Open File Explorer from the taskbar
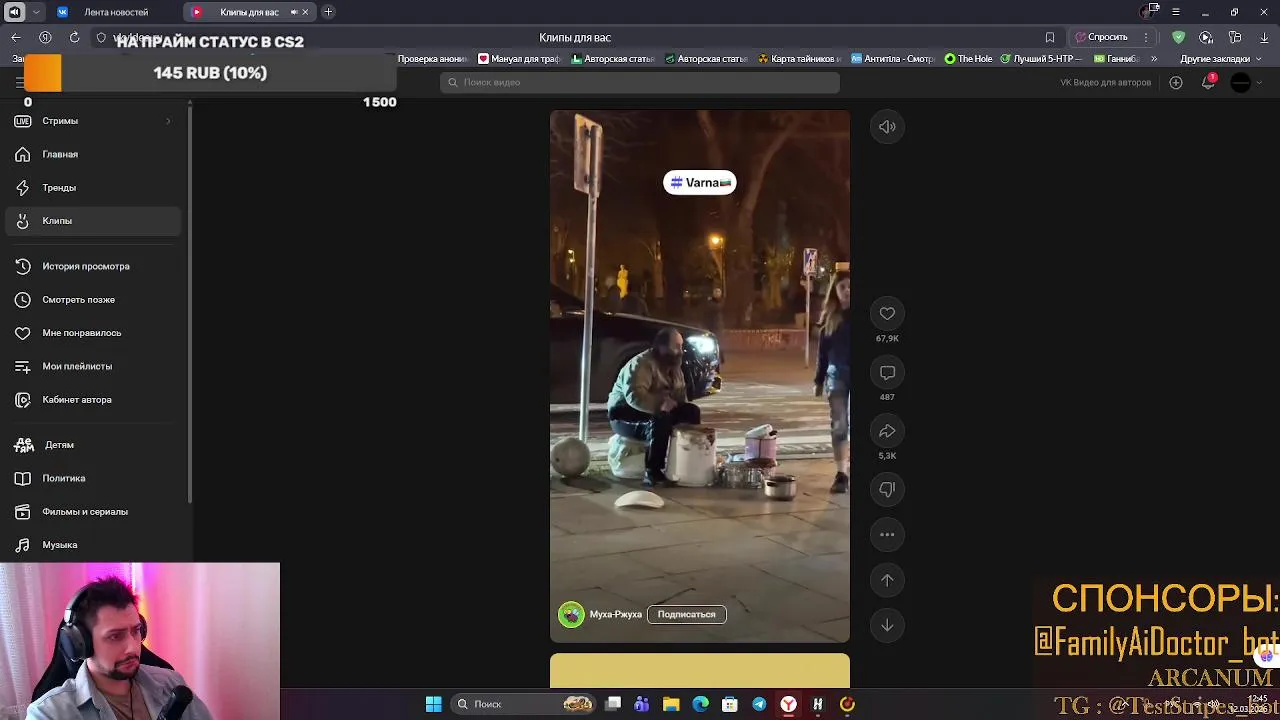 click(671, 704)
